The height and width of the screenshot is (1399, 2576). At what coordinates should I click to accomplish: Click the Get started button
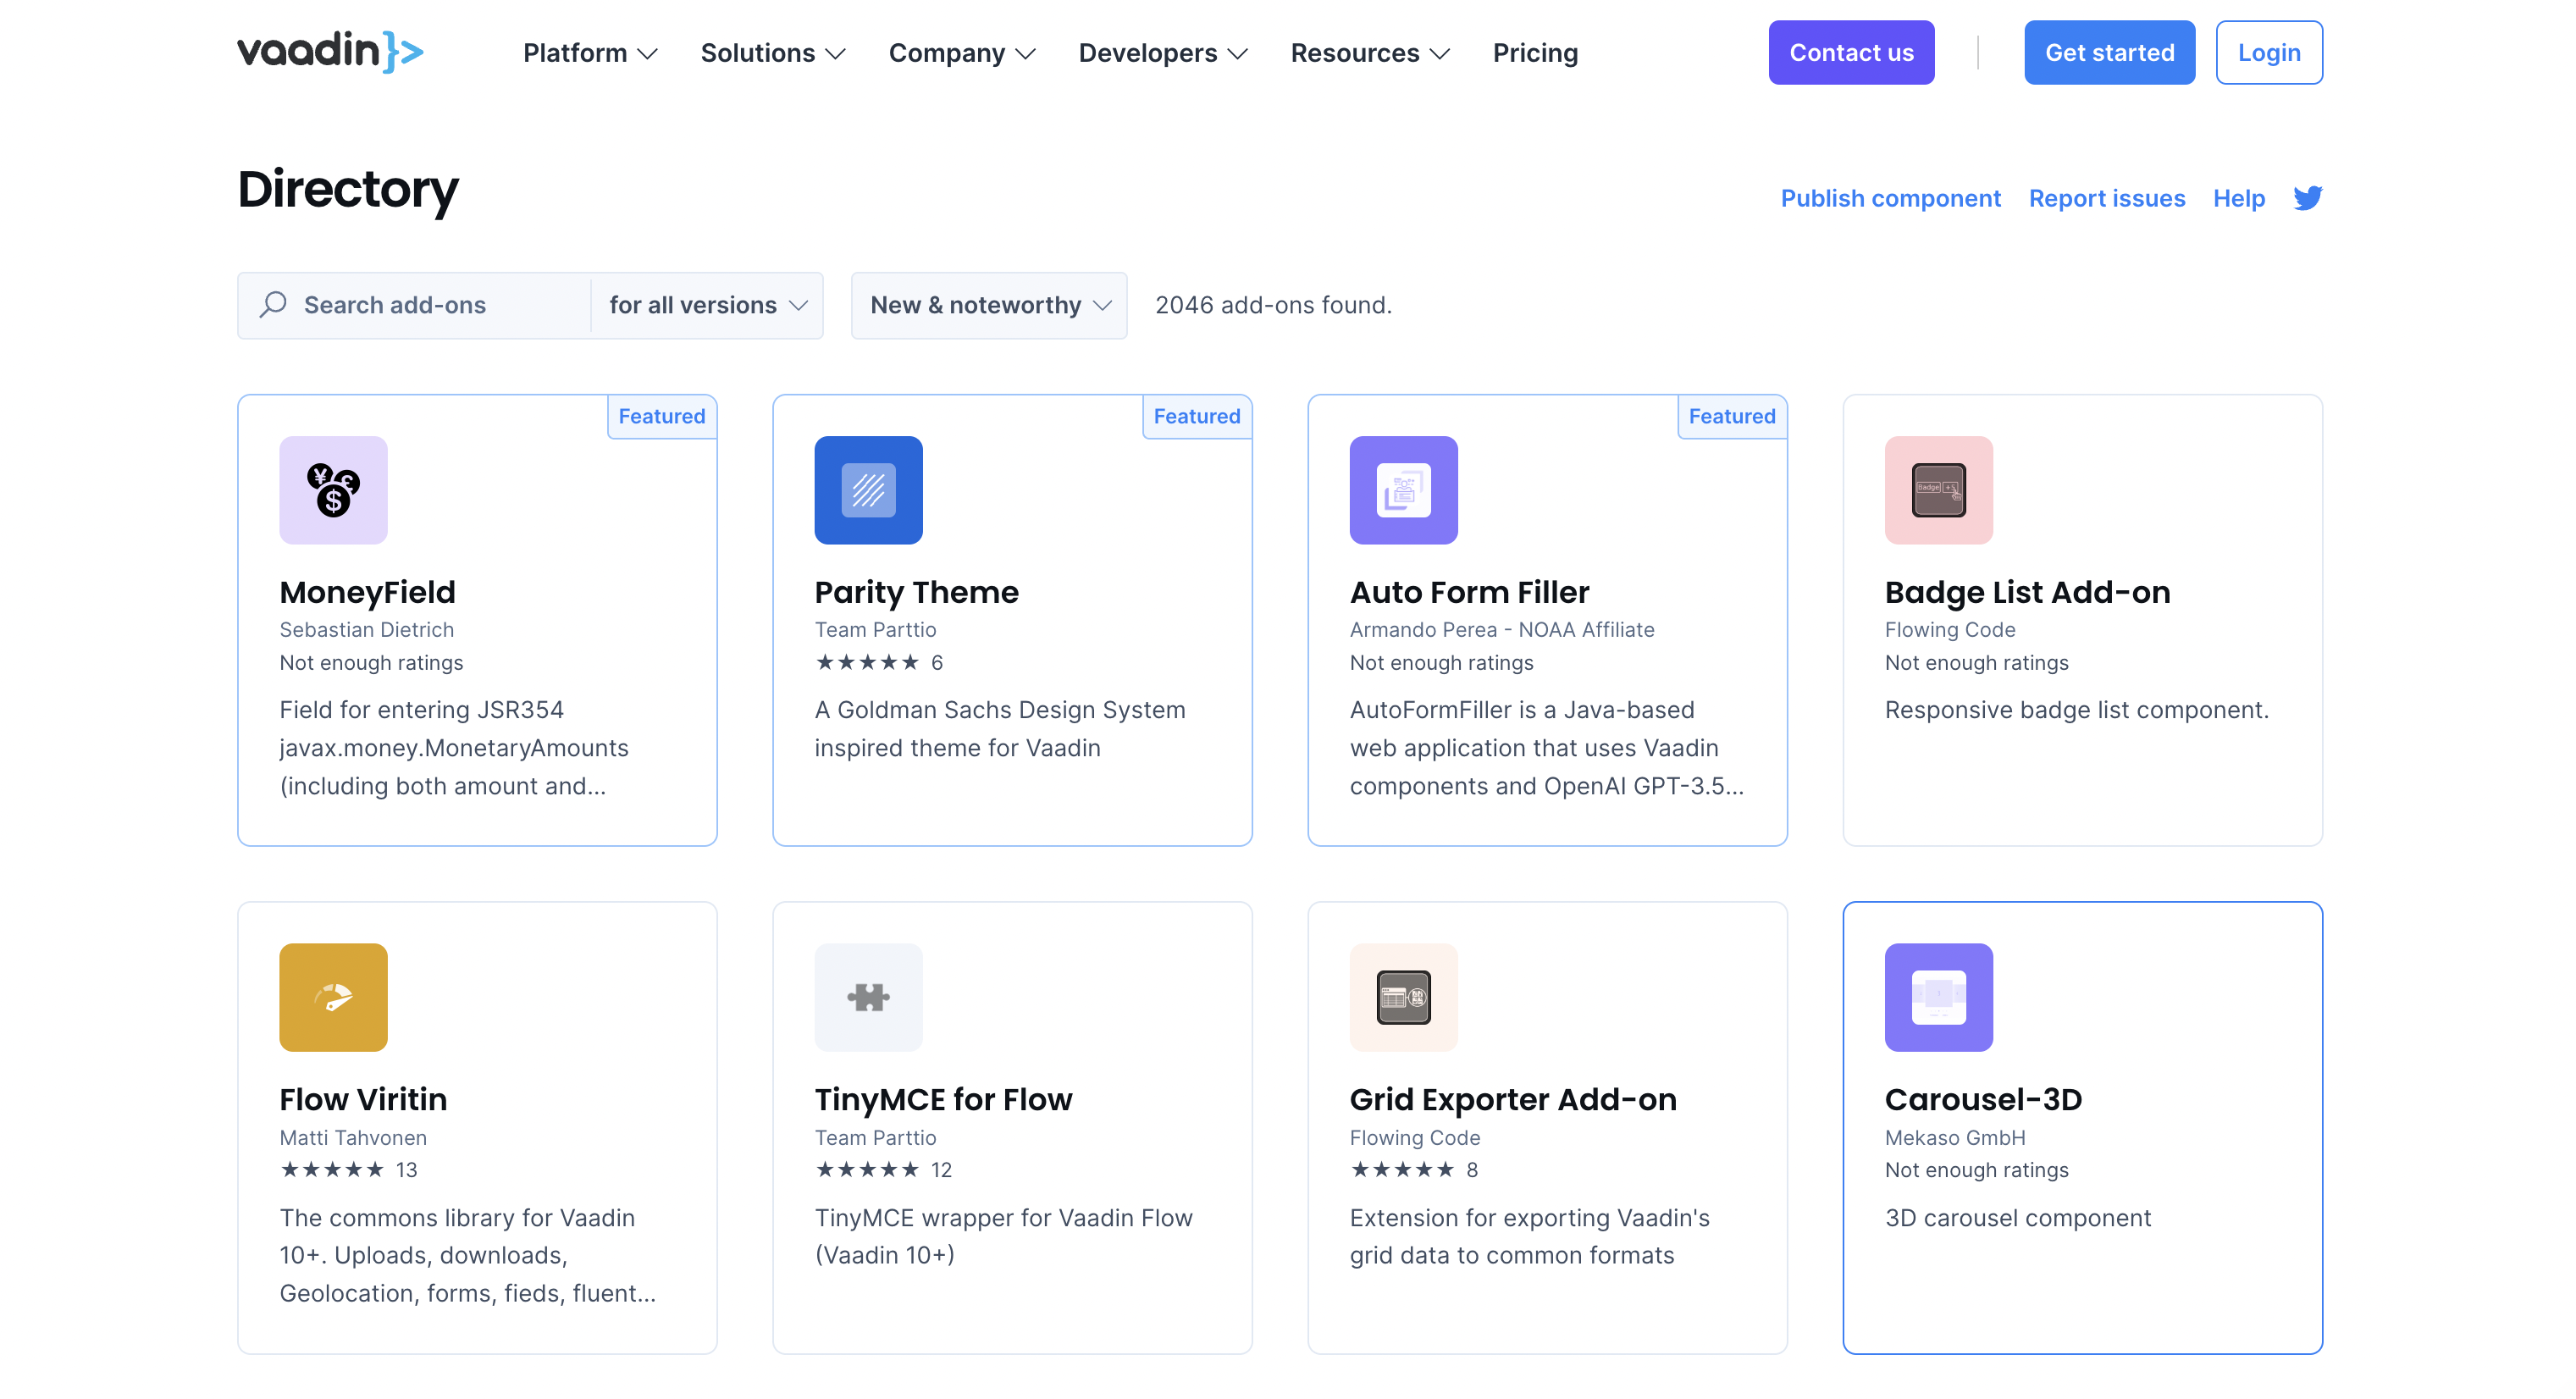click(2106, 52)
